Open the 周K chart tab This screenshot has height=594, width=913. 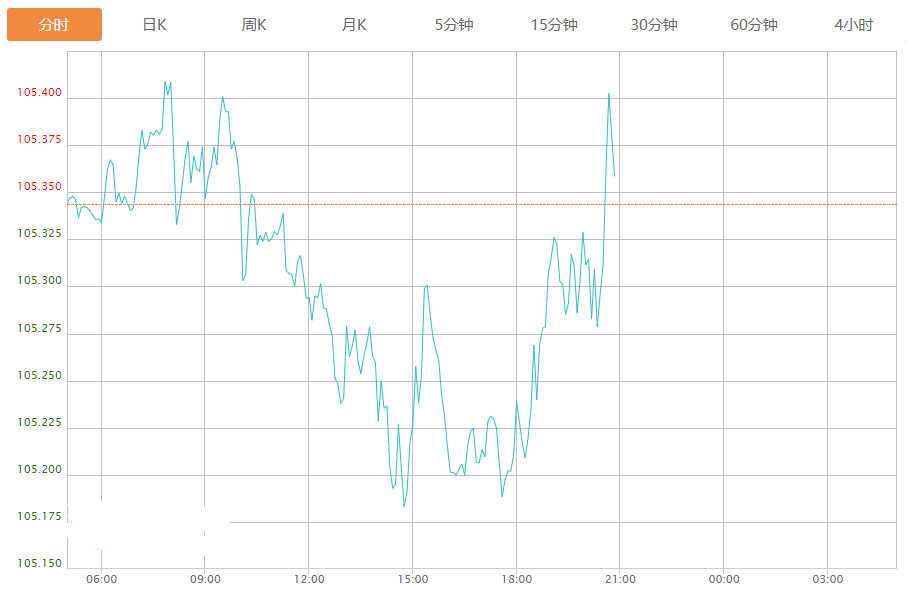254,25
